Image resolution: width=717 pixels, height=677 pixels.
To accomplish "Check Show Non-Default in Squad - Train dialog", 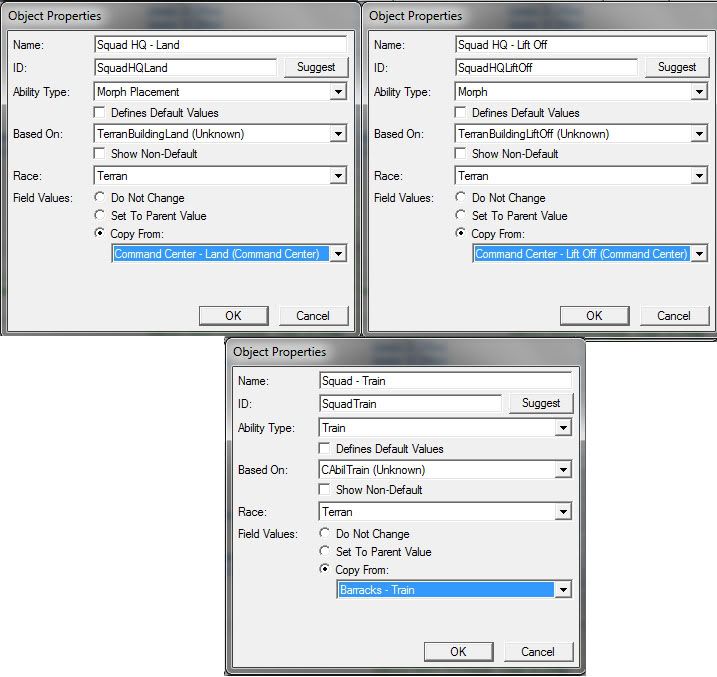I will point(324,490).
